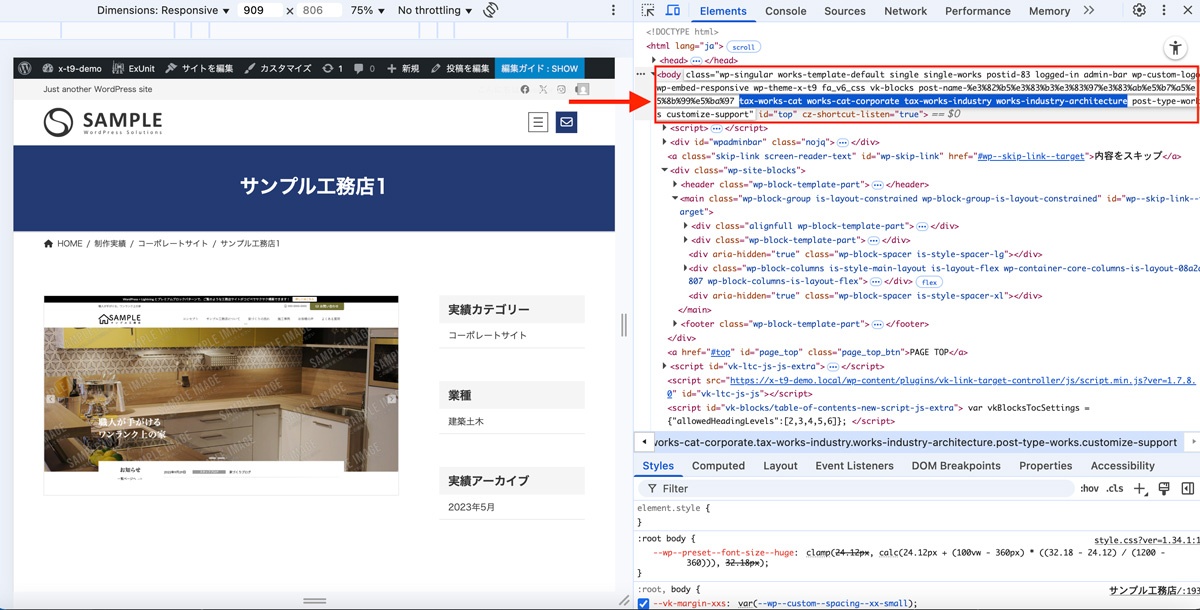Open the Layout pane tab
The image size is (1200, 610).
point(780,466)
